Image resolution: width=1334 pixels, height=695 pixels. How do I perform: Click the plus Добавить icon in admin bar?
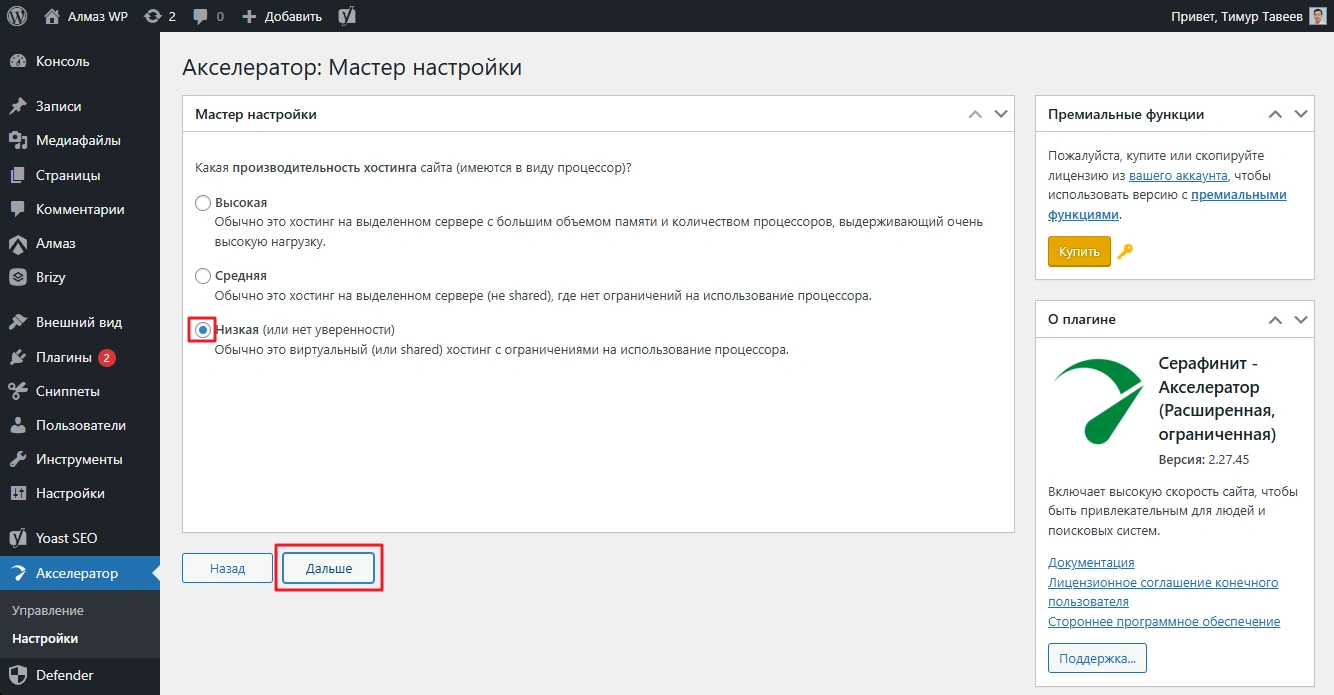(x=250, y=16)
